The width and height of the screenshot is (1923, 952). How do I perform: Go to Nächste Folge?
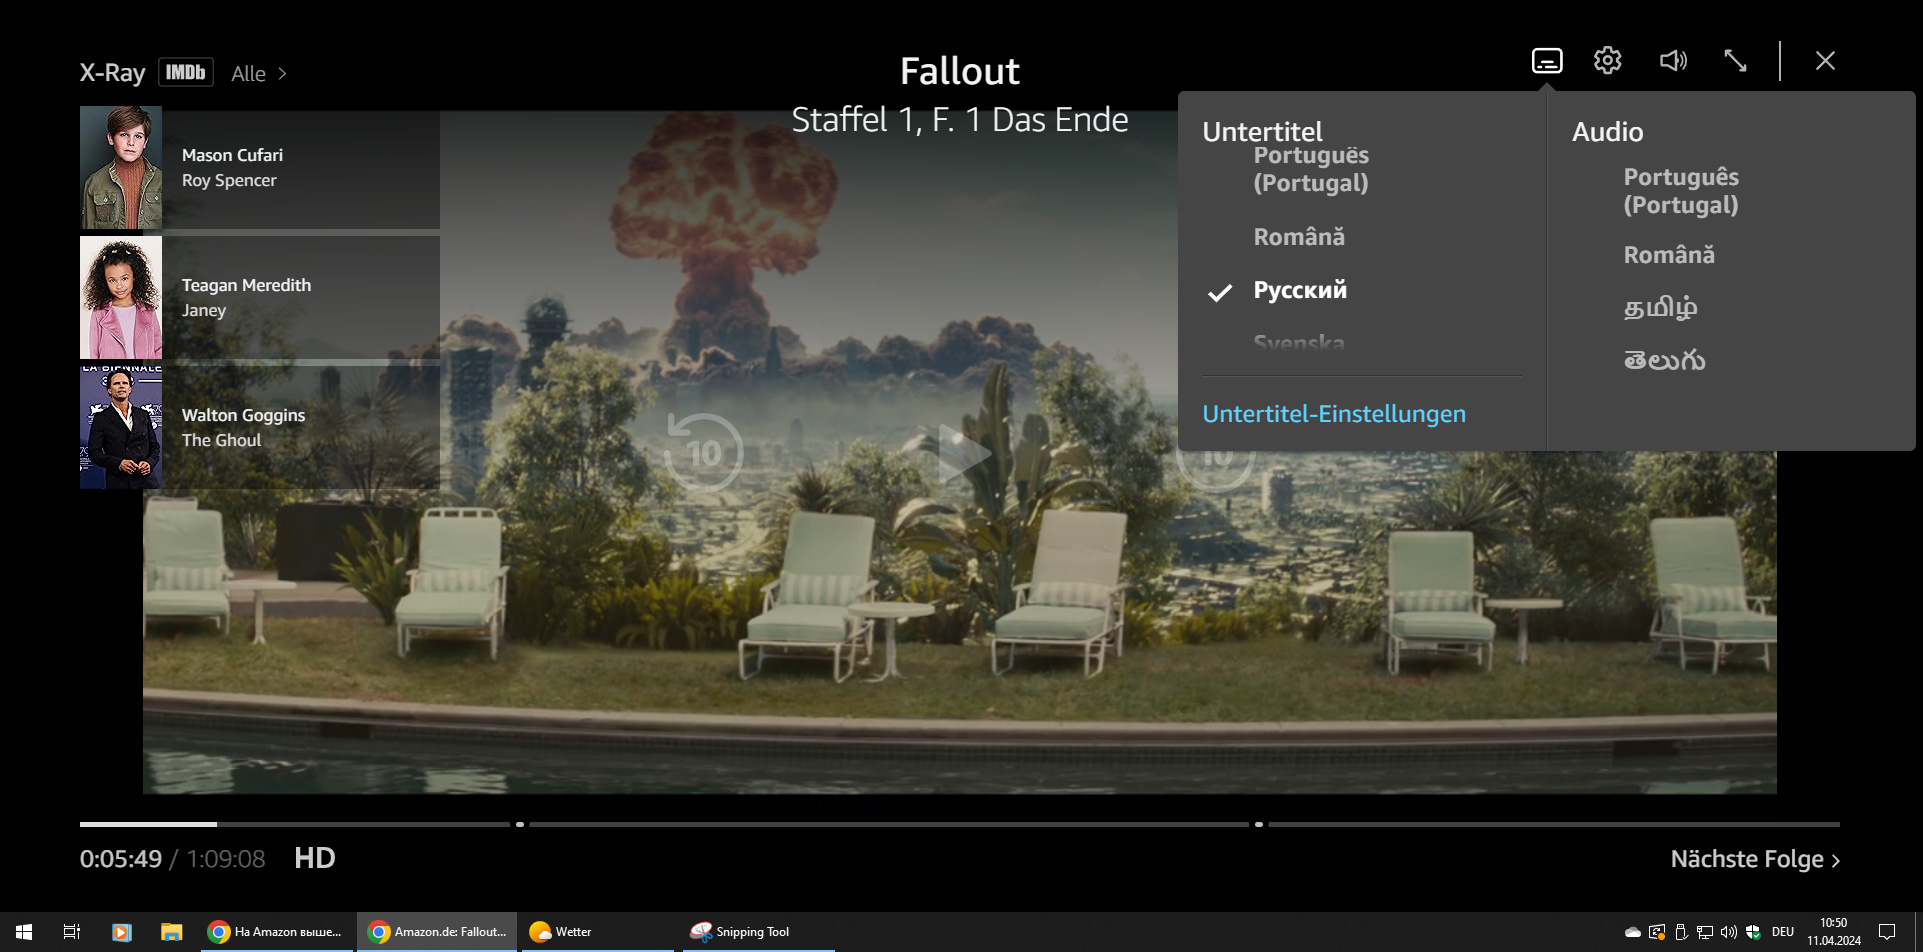click(1755, 859)
